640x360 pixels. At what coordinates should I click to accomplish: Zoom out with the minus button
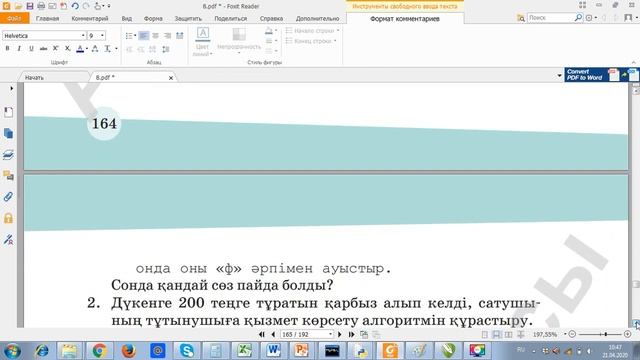tap(572, 334)
